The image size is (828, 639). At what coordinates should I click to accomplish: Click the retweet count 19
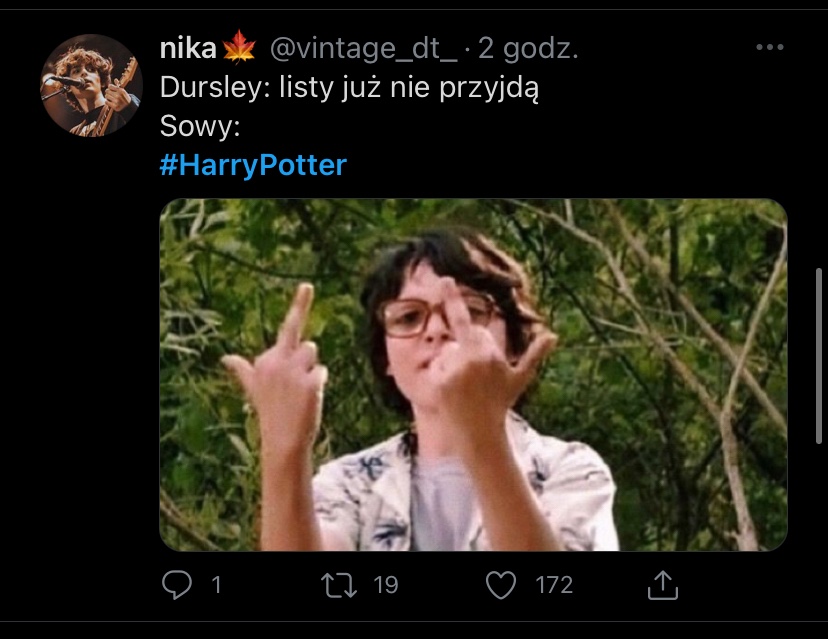(386, 585)
